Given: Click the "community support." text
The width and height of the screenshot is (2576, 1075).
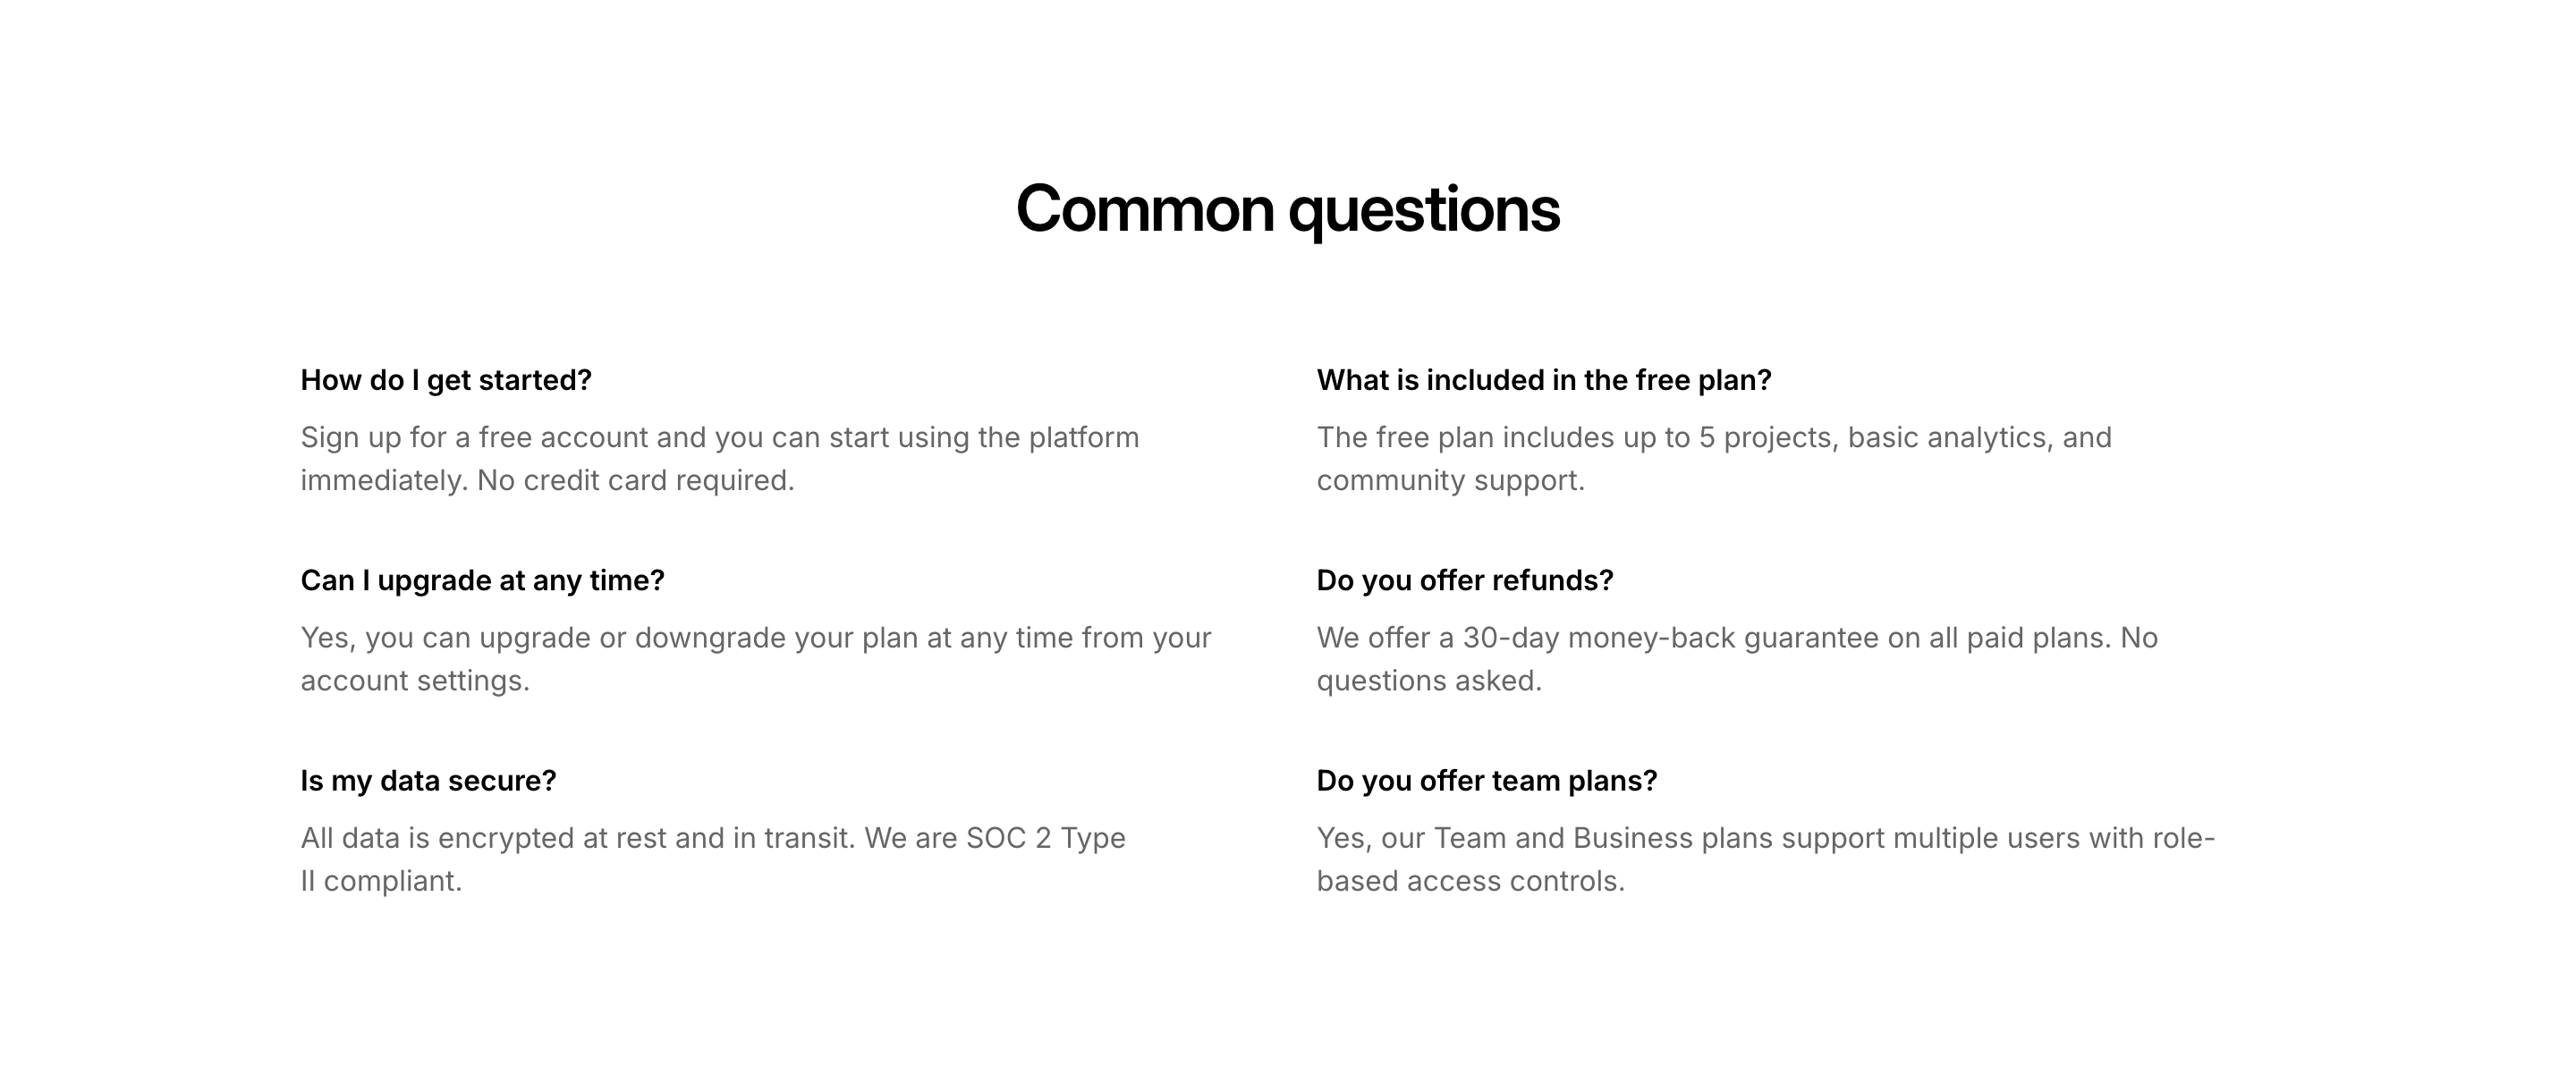Looking at the screenshot, I should pyautogui.click(x=1450, y=480).
